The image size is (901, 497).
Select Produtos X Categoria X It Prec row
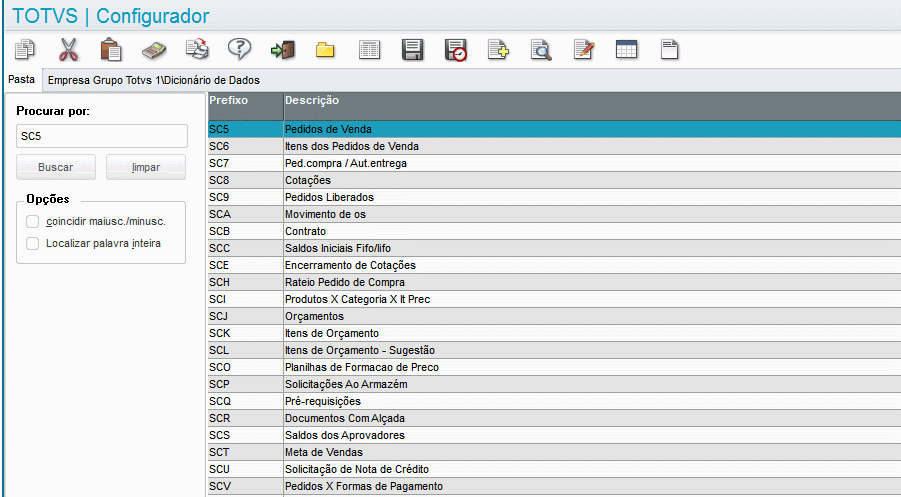pos(554,299)
